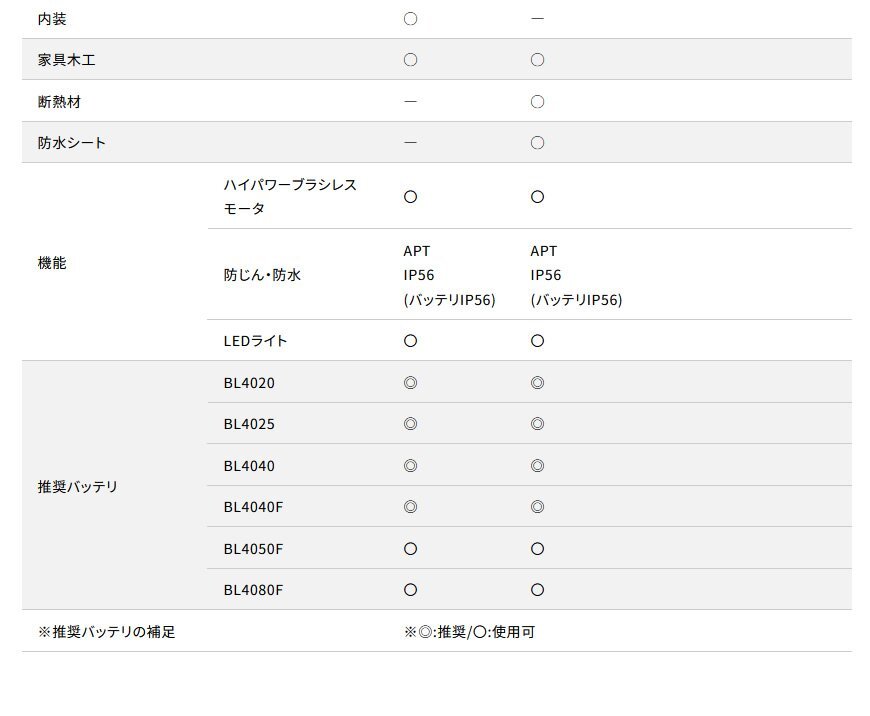Select the ○ circle for 内装 first column
Screen dimensions: 870x716
click(x=409, y=17)
